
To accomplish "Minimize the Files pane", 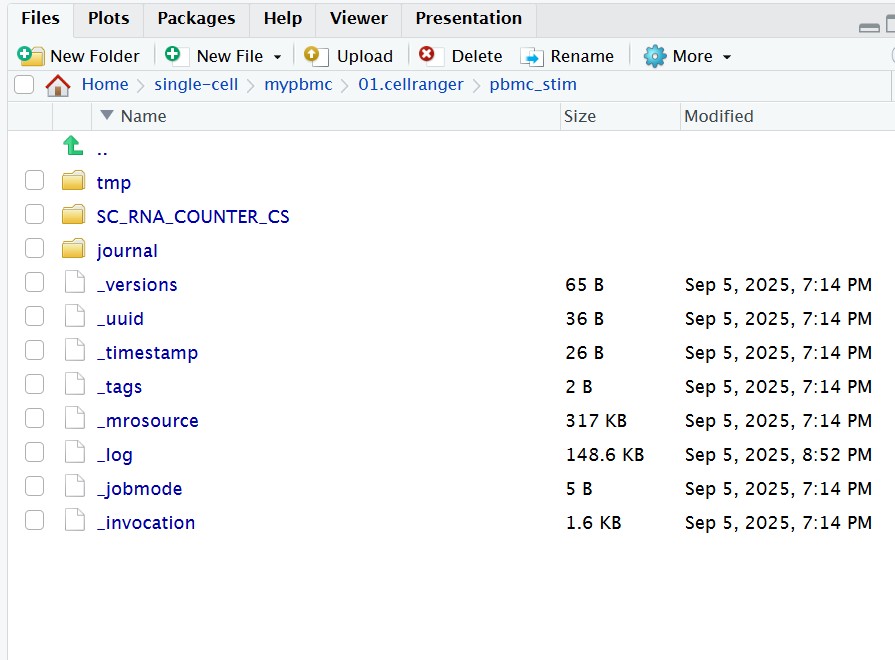I will 869,27.
